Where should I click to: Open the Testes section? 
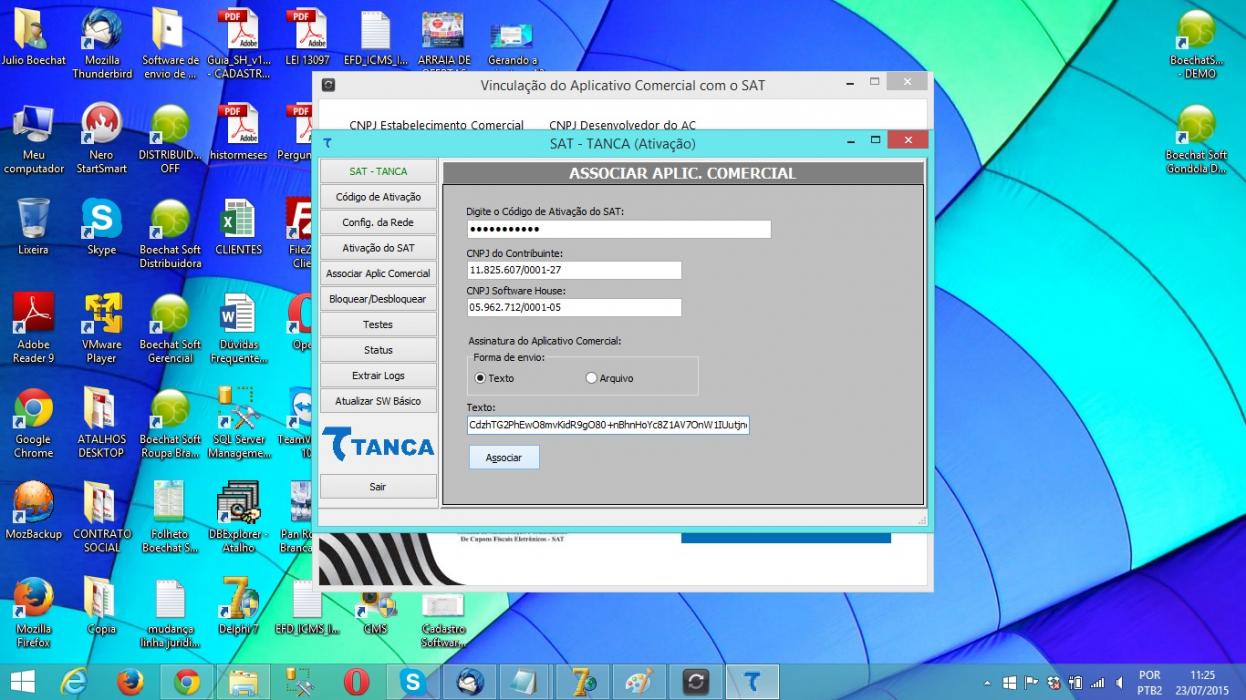[x=378, y=324]
